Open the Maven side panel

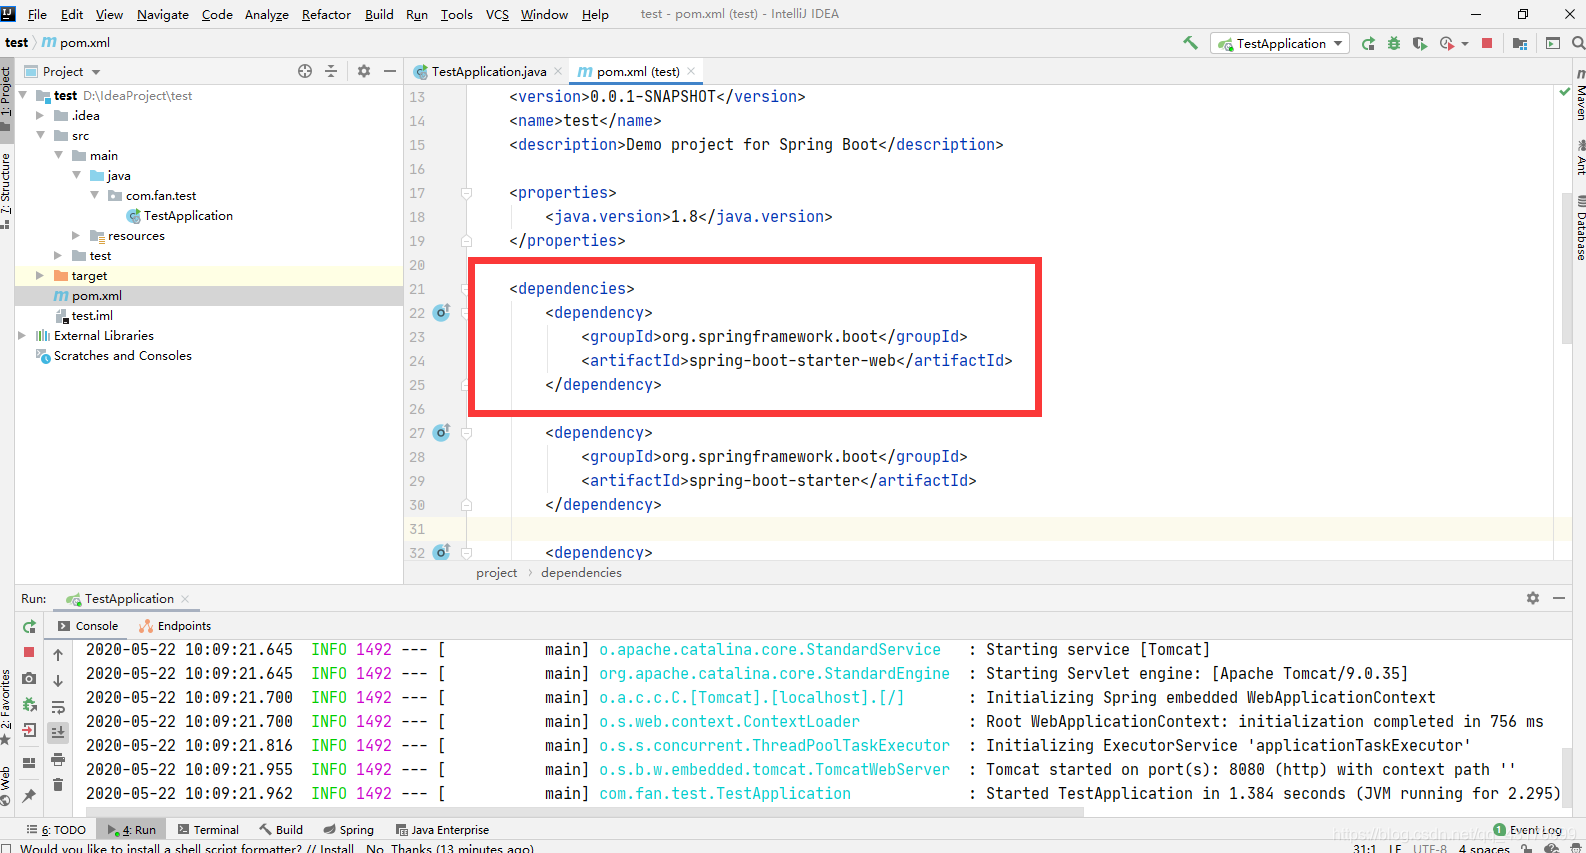click(1580, 96)
